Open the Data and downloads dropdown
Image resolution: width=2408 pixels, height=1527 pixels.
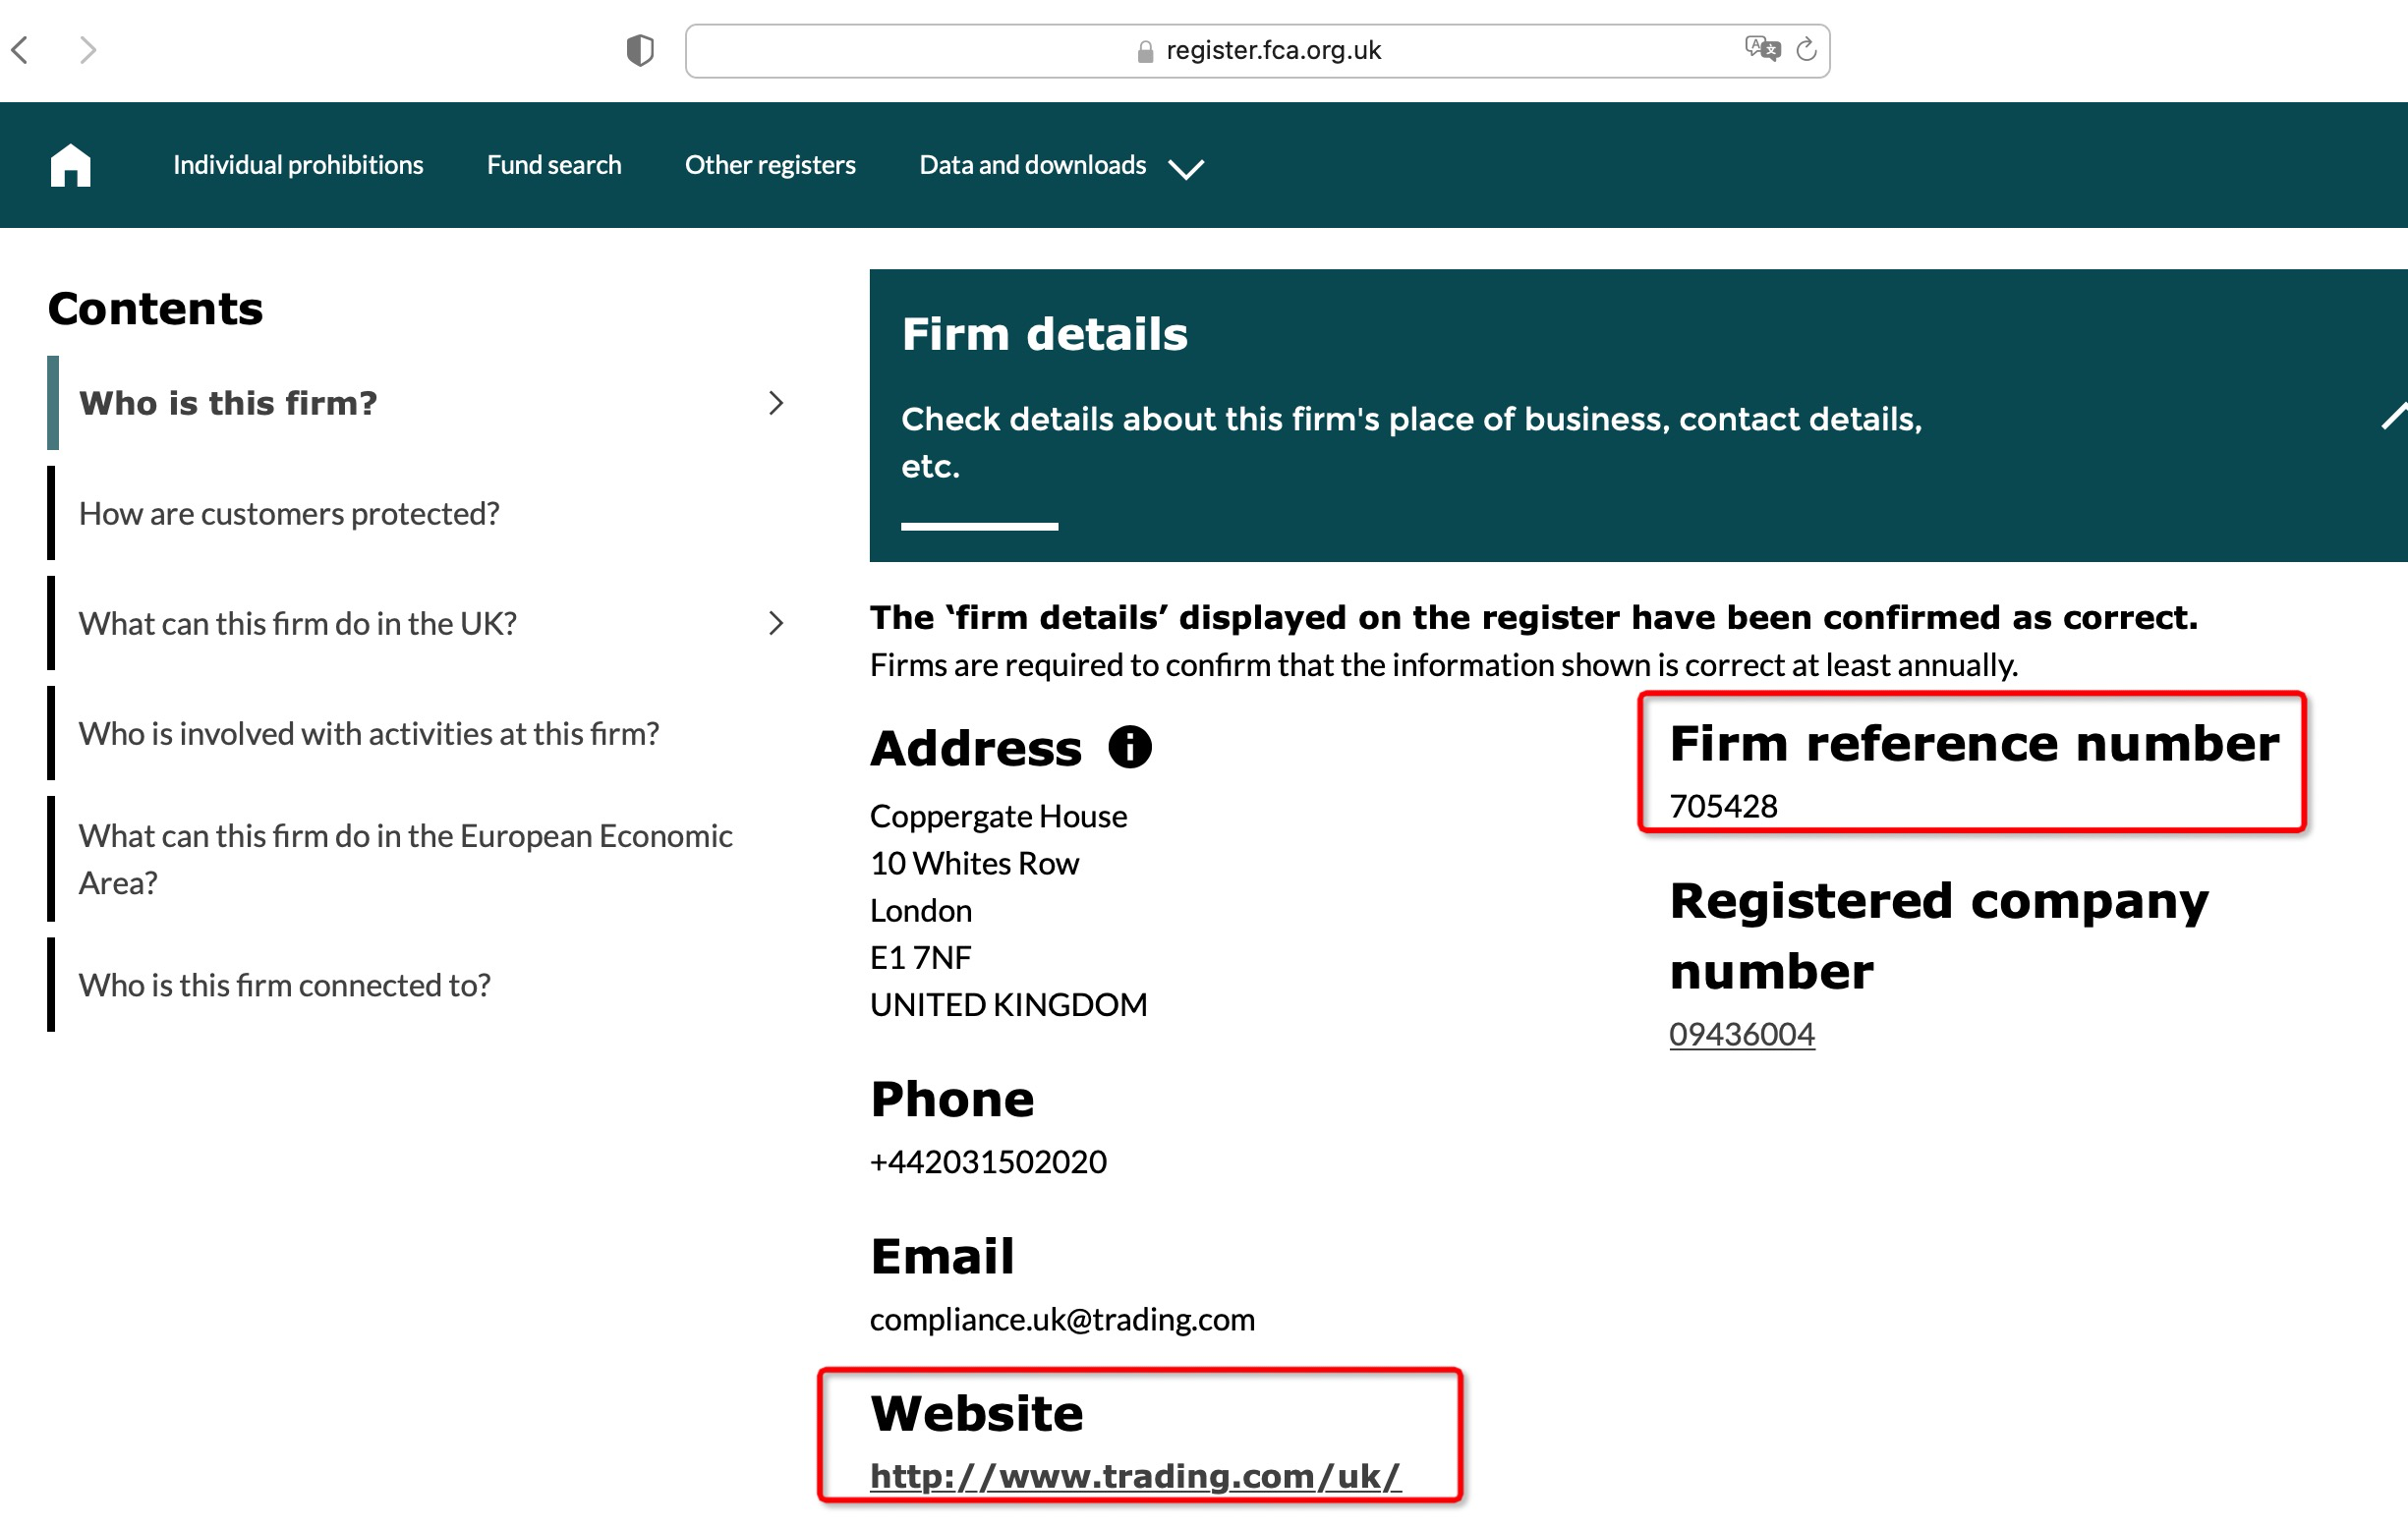click(1060, 165)
